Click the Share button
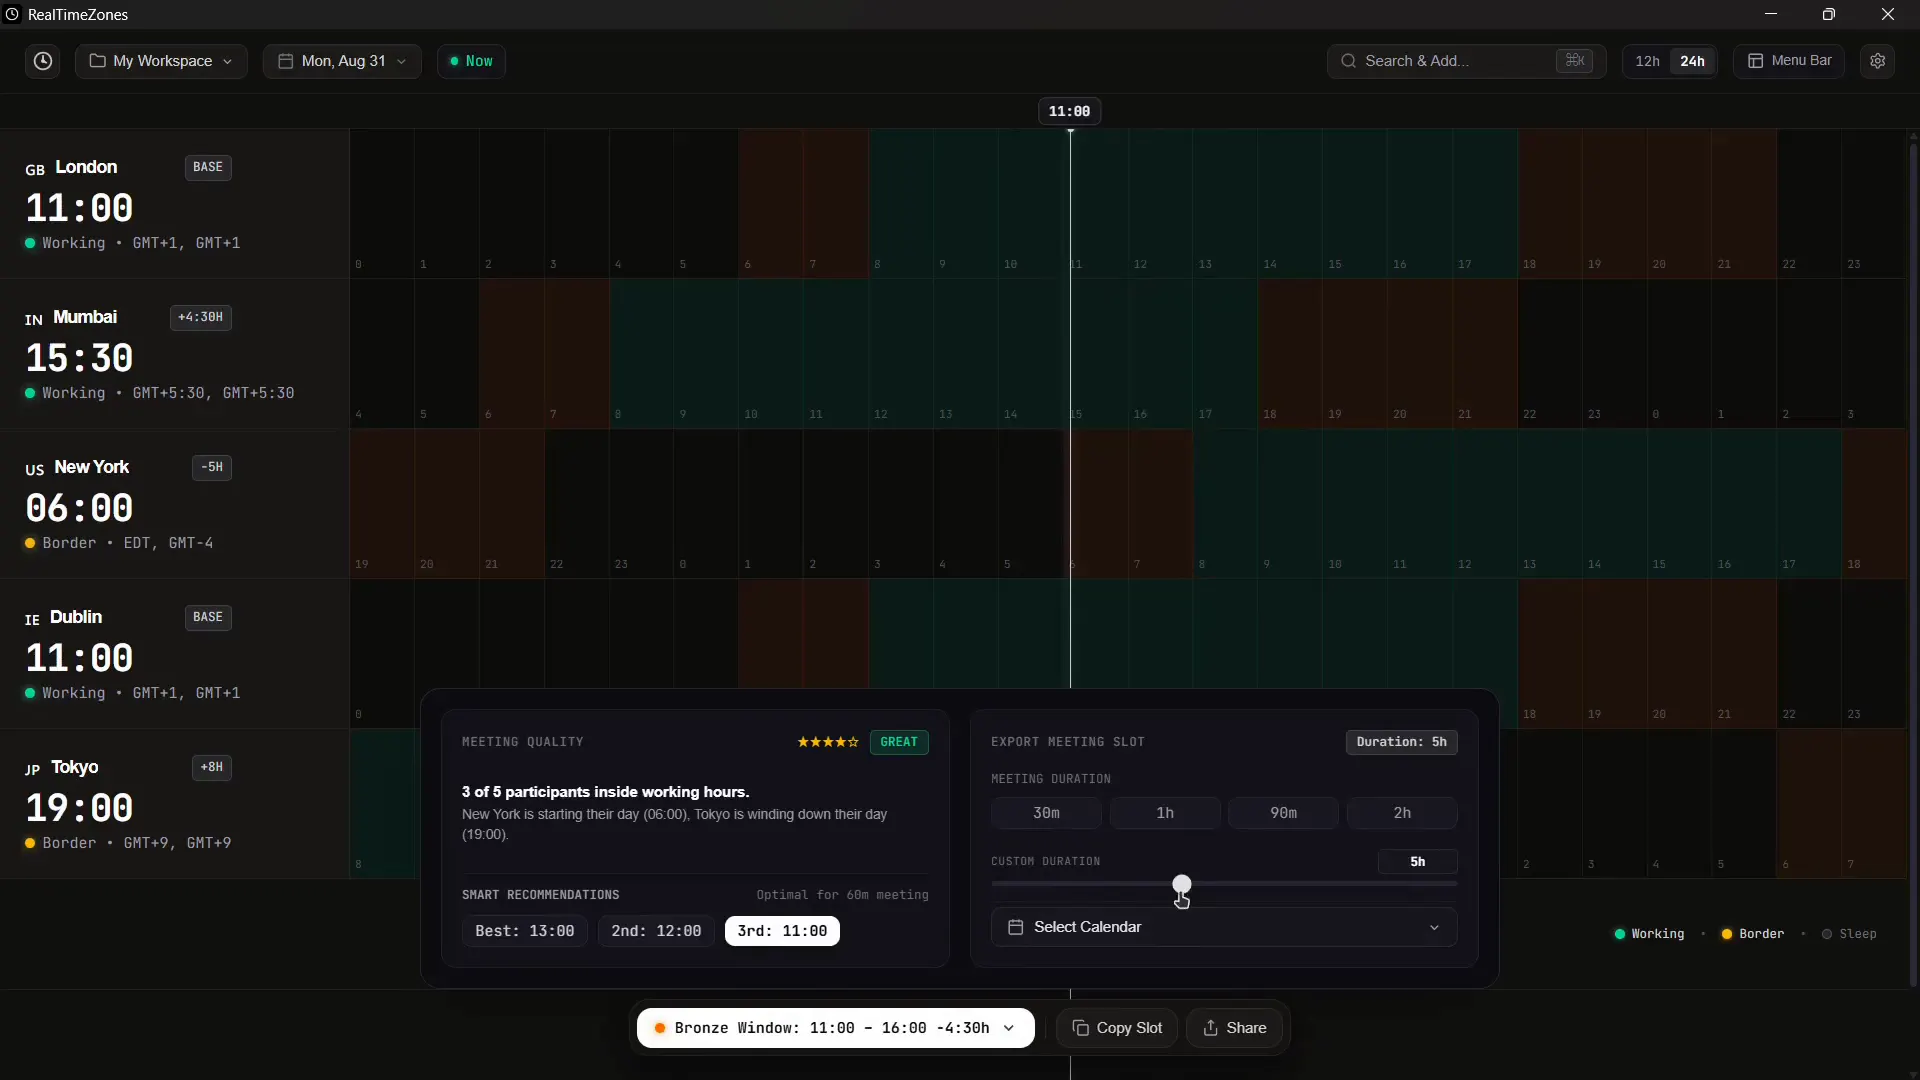The height and width of the screenshot is (1080, 1920). tap(1234, 1028)
